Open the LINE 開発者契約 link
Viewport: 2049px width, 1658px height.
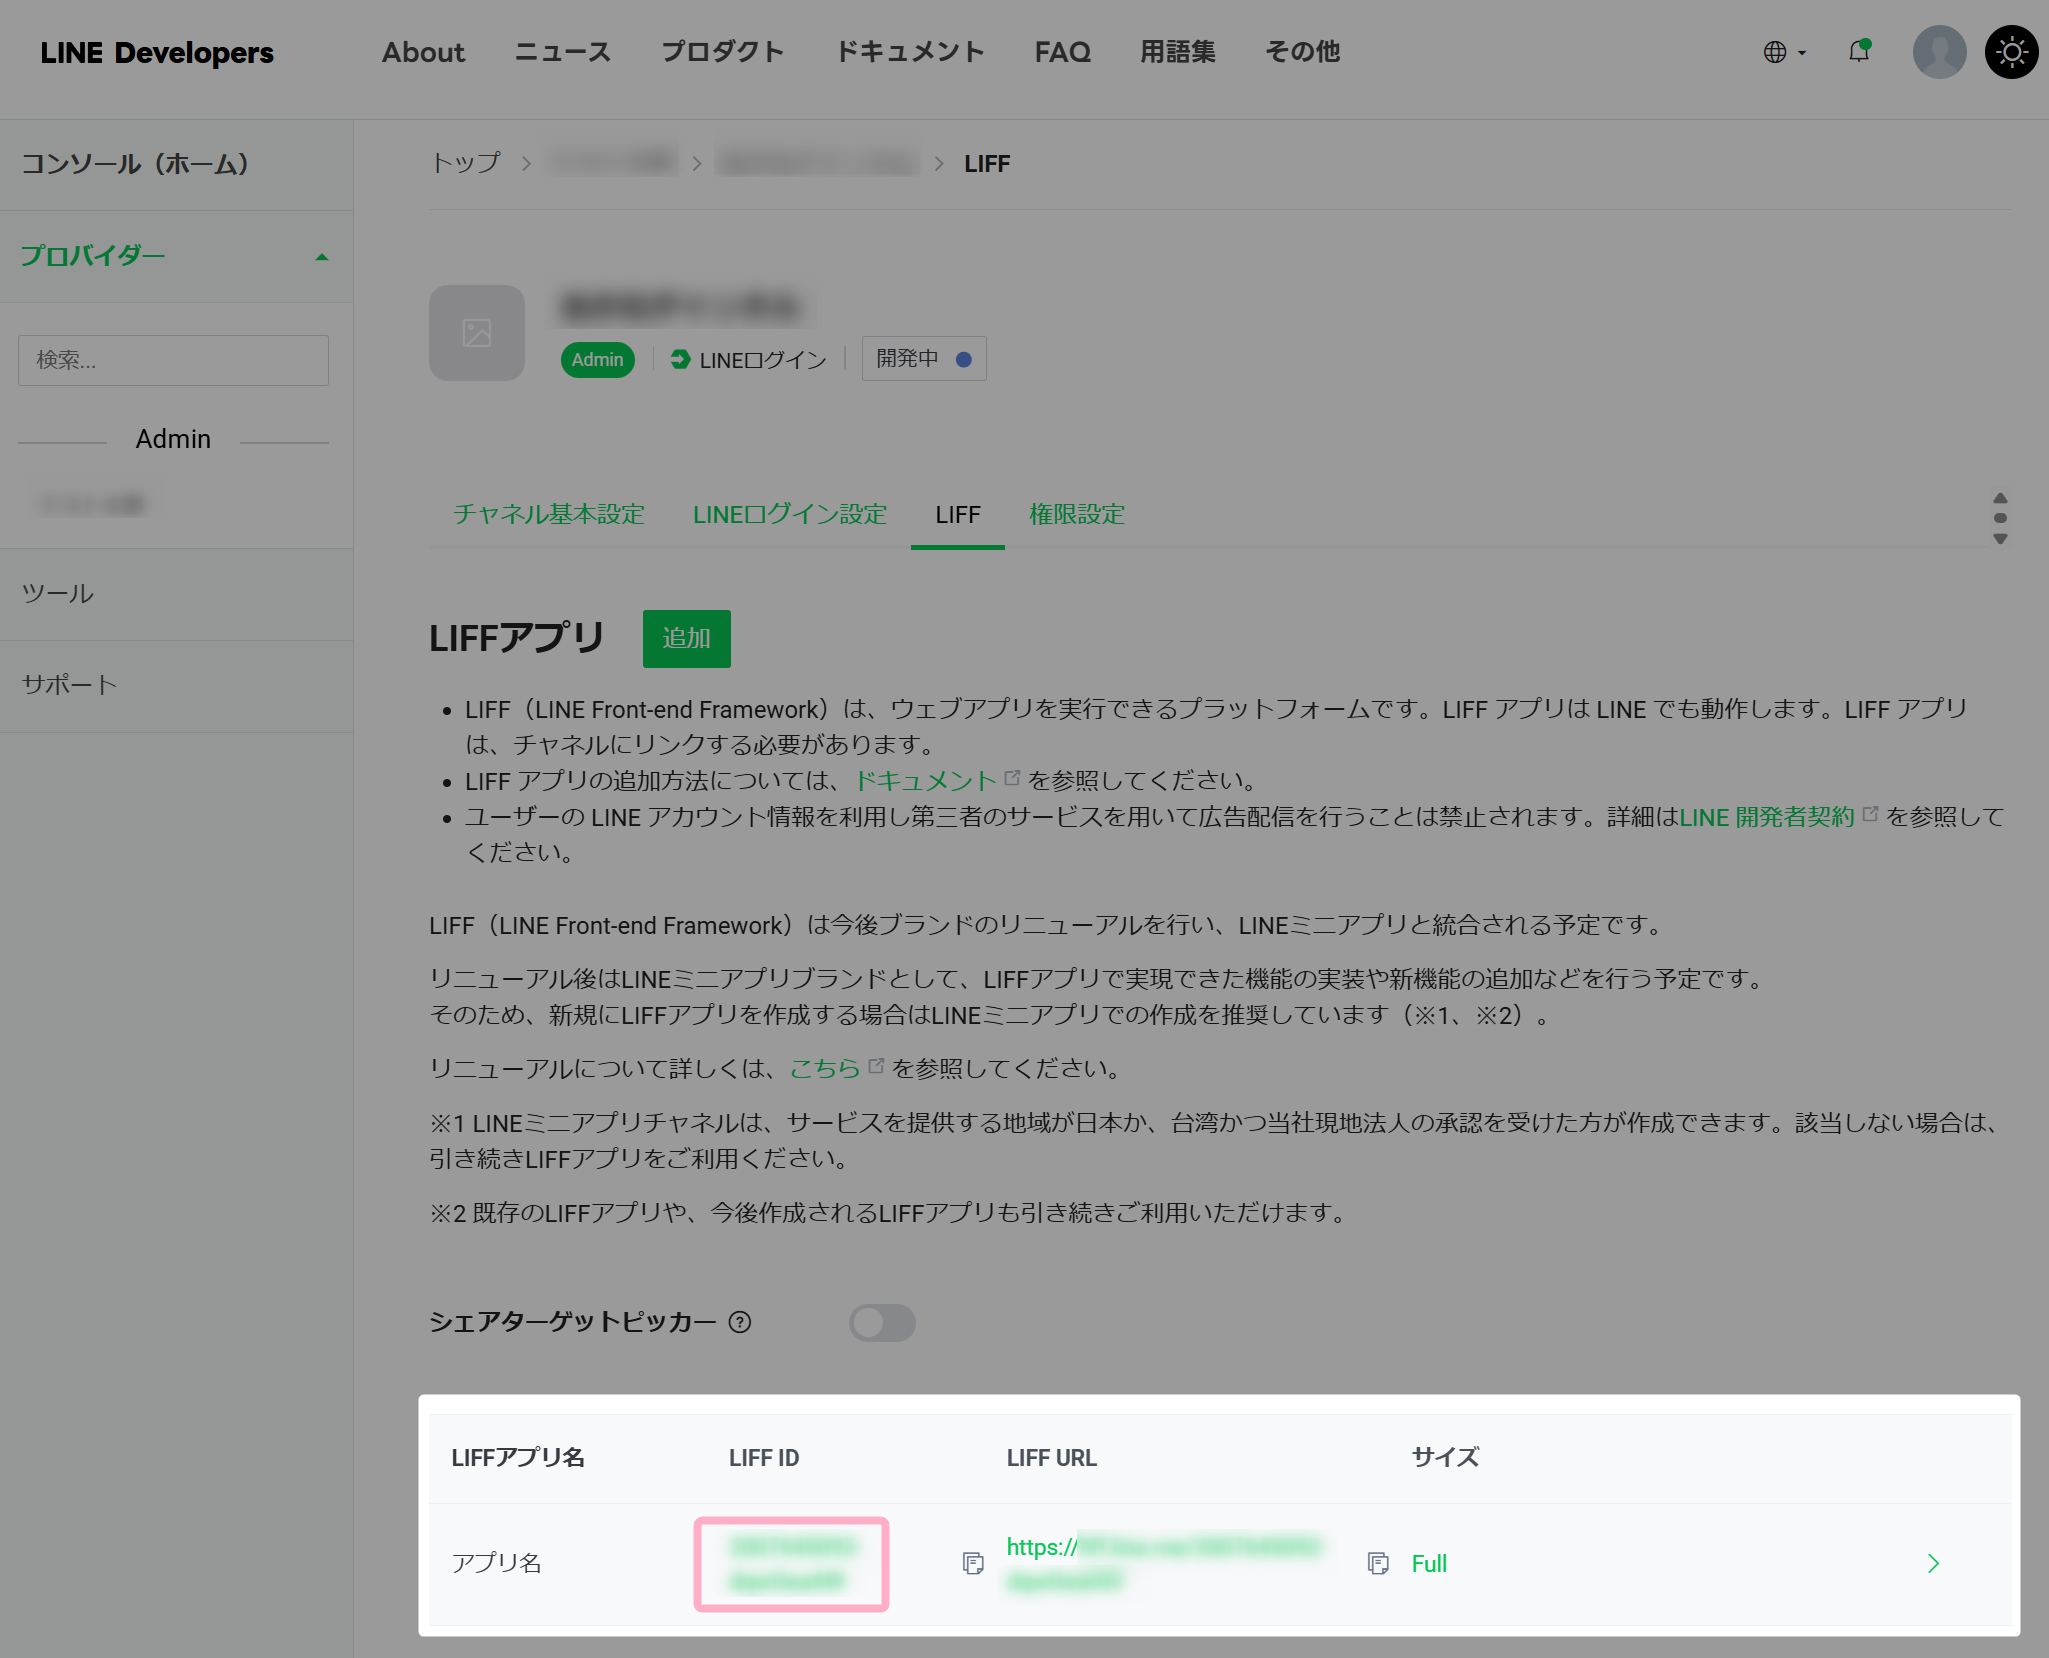(x=1766, y=817)
